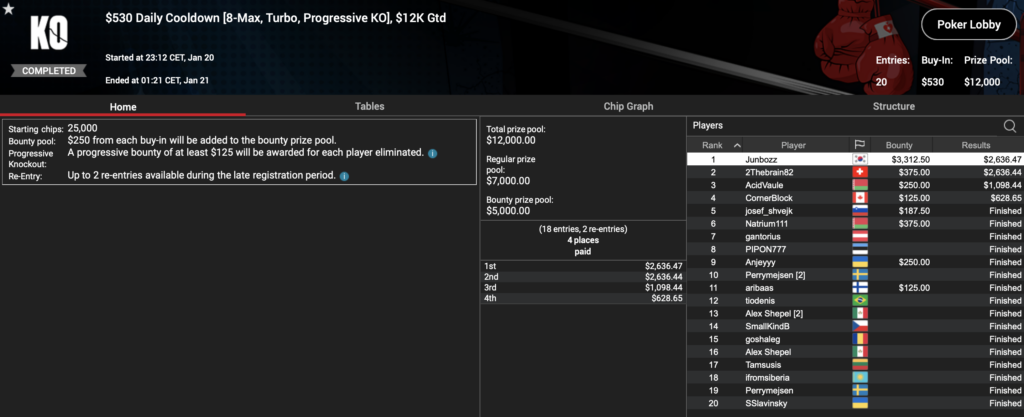Open the Chip Graph tab

[x=628, y=106]
